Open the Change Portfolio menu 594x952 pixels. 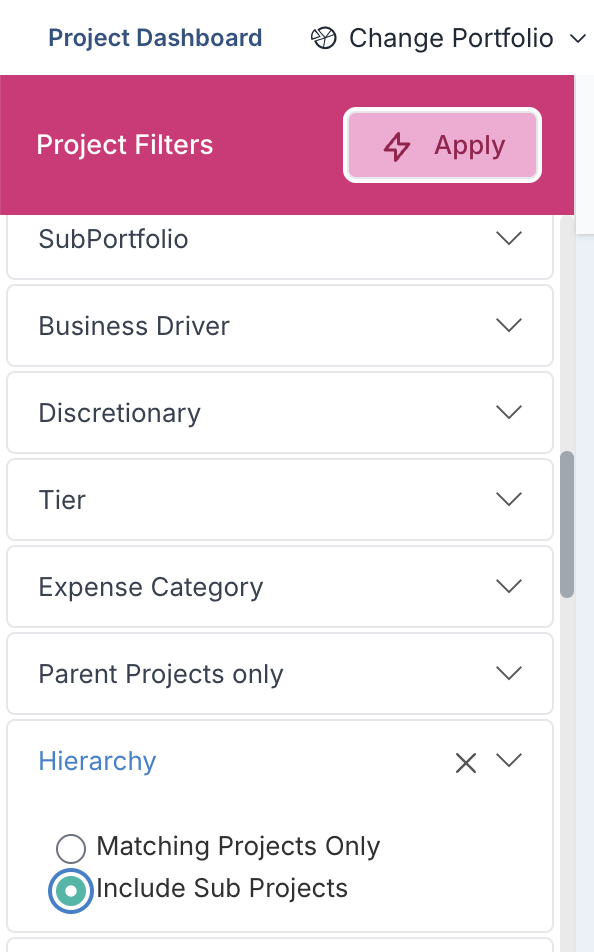tap(449, 38)
